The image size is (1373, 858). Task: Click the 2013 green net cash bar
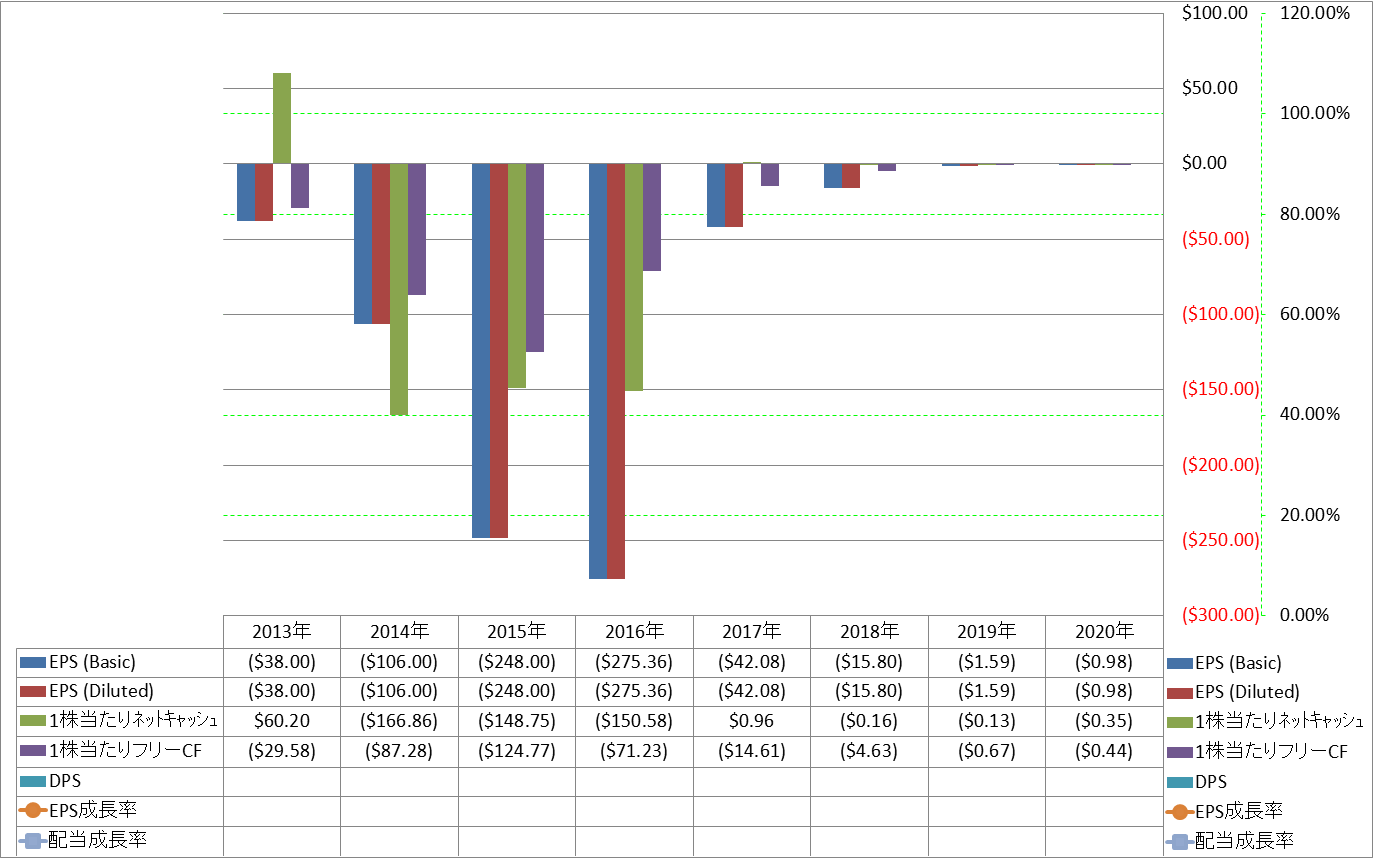point(282,118)
